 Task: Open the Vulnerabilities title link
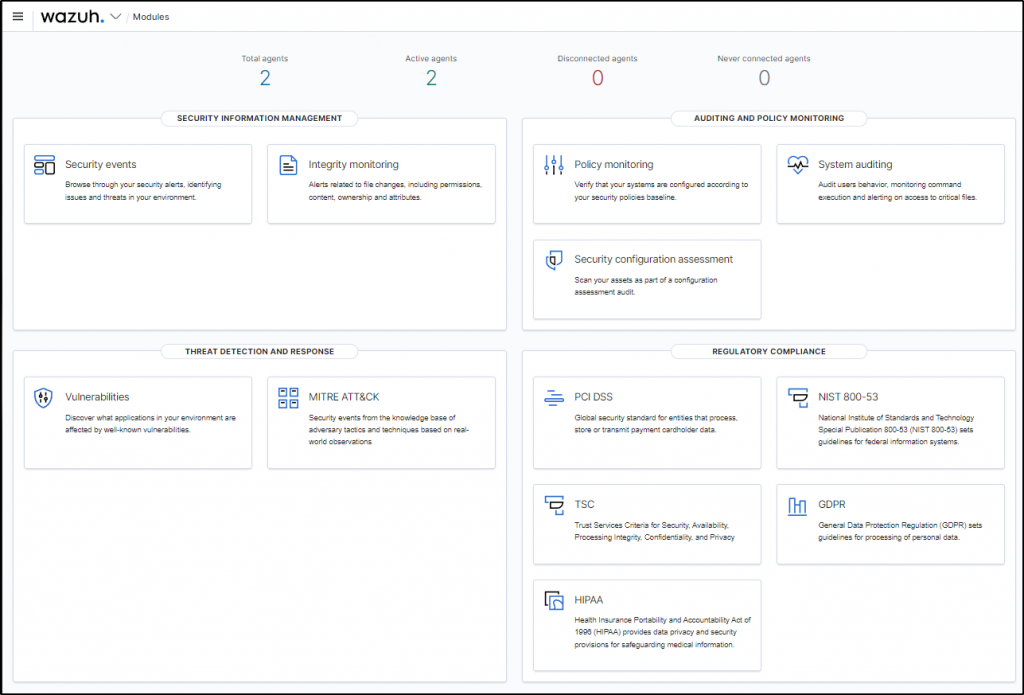(x=97, y=396)
